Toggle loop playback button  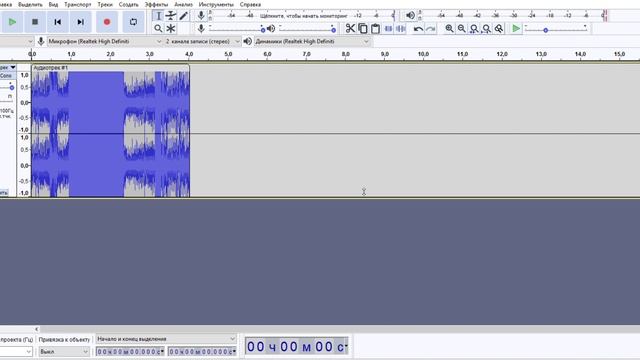point(133,22)
